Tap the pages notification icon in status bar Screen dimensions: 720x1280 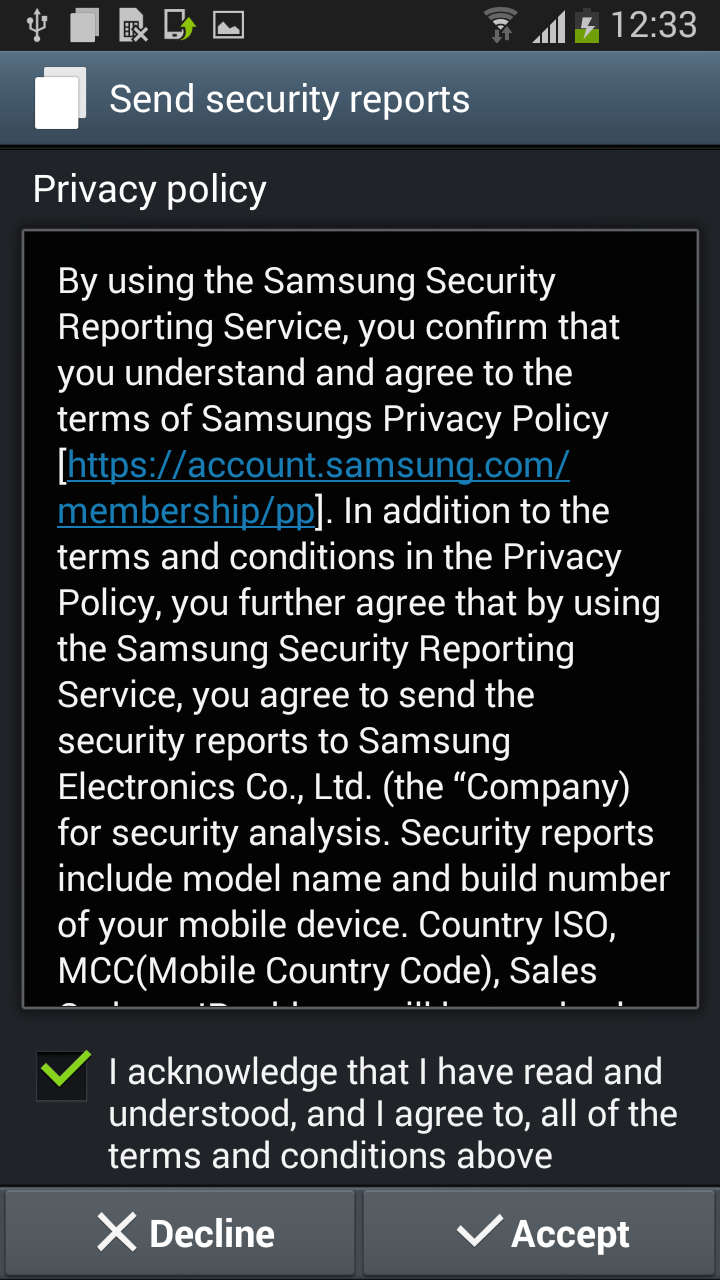click(x=85, y=25)
